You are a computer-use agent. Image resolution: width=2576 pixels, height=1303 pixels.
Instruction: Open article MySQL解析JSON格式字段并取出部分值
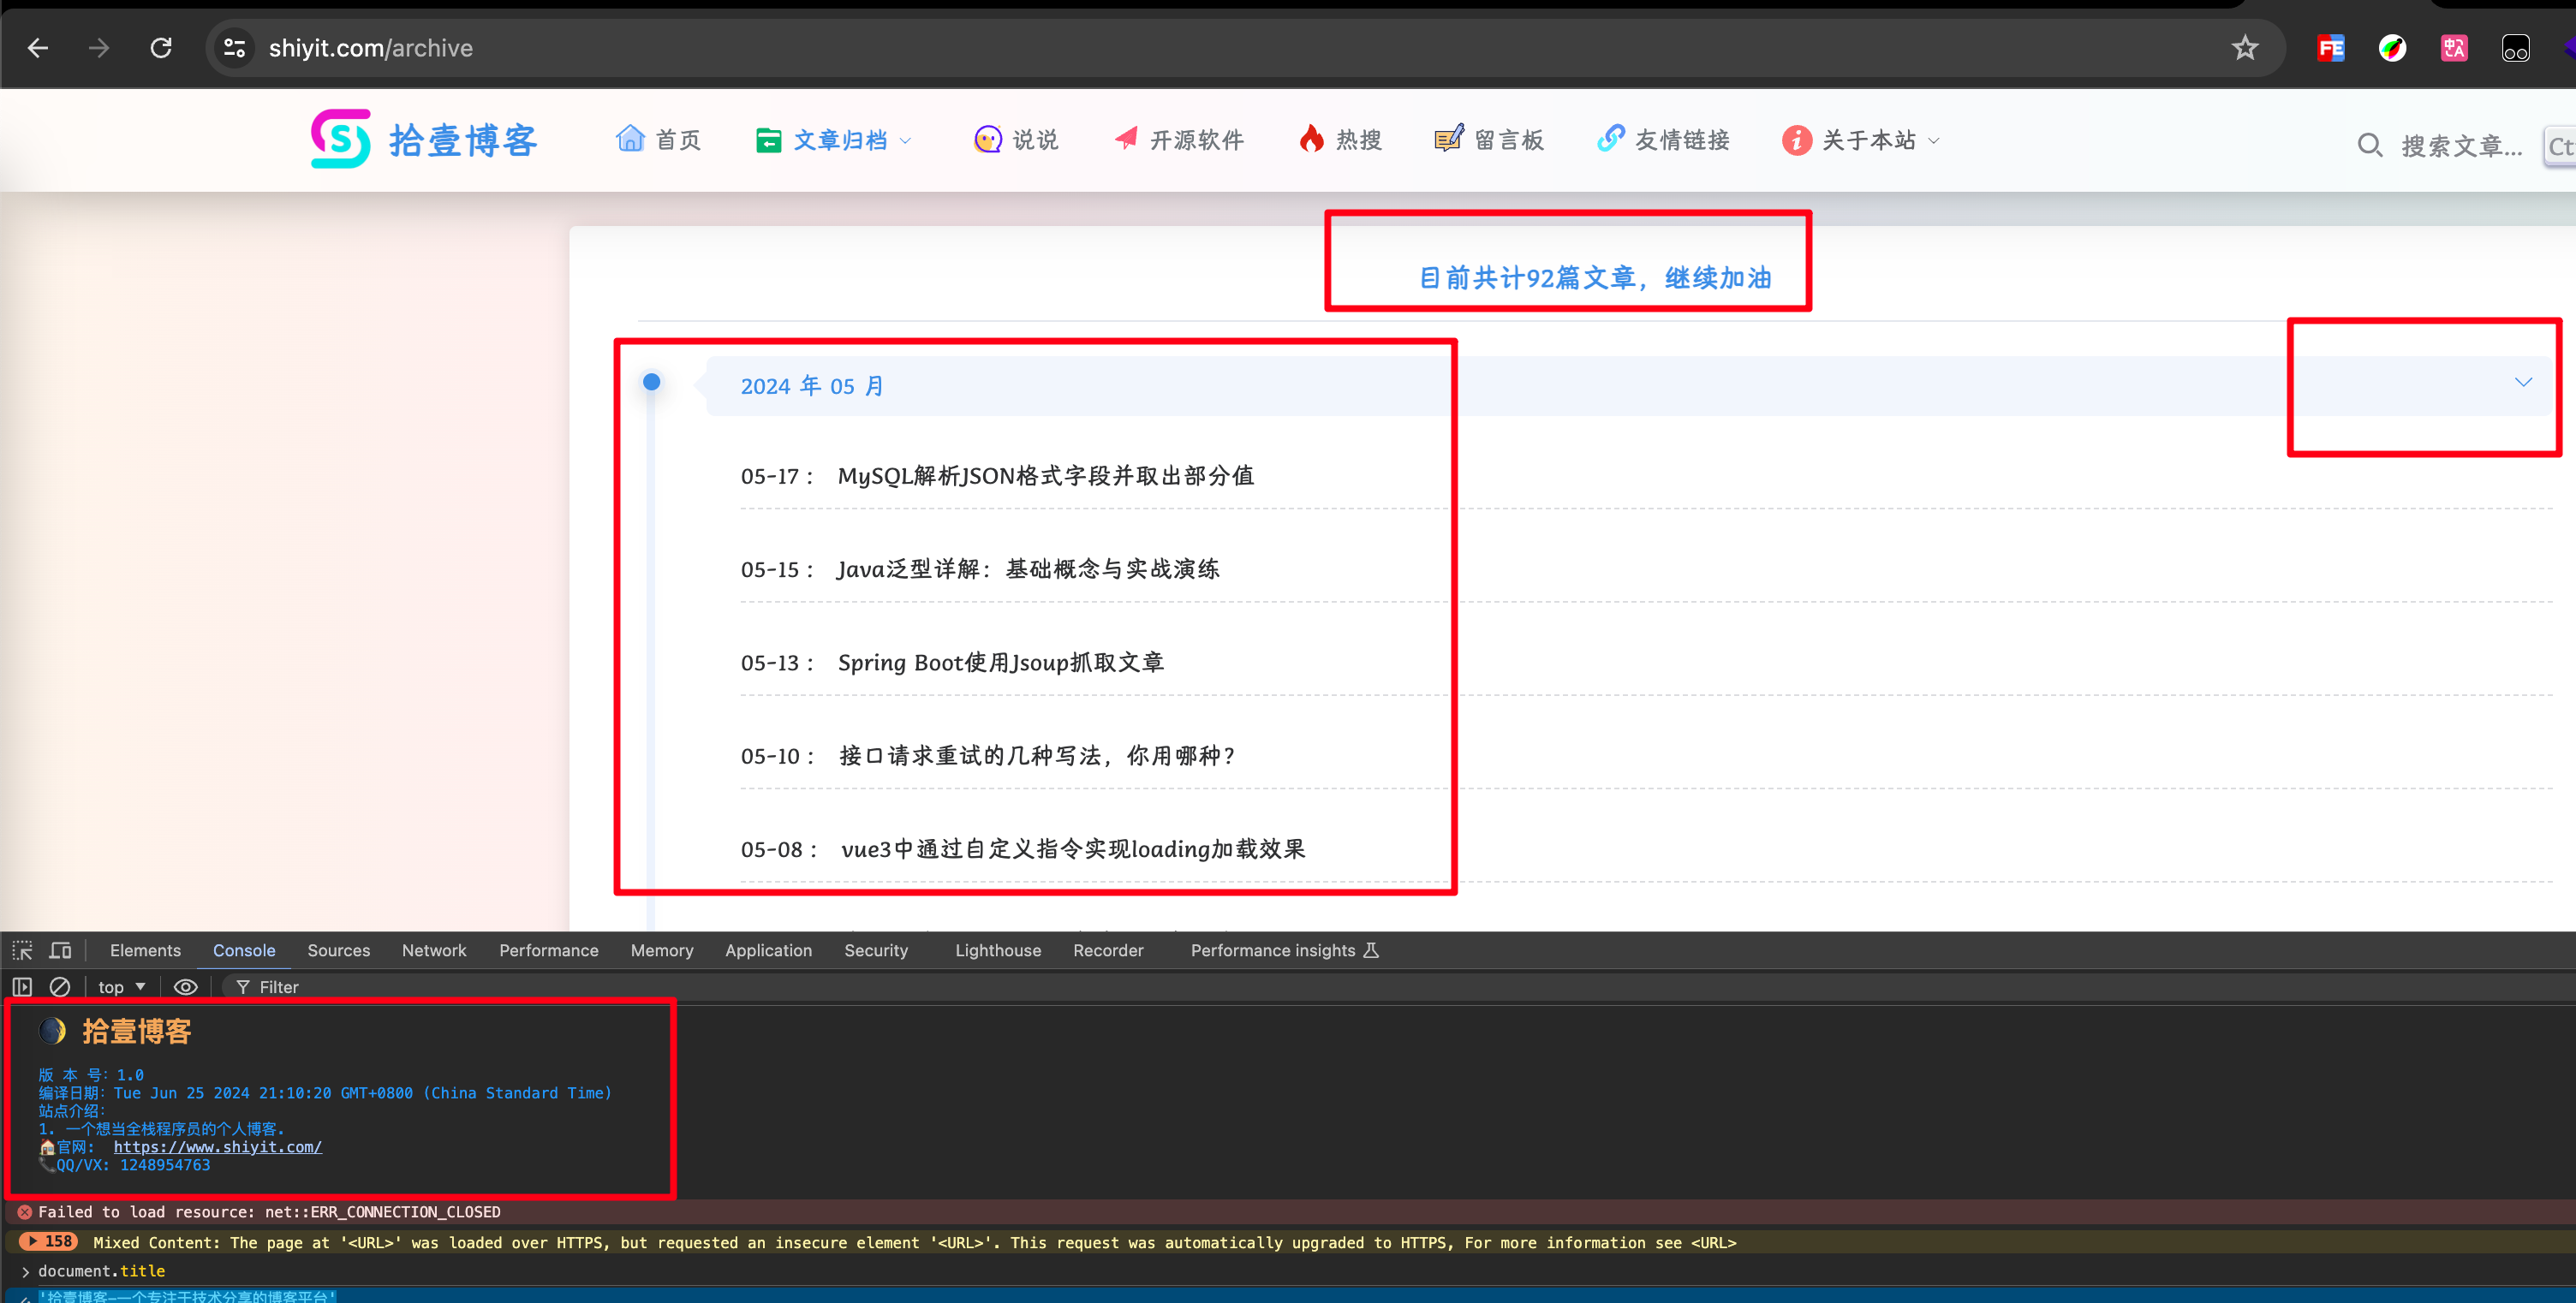coord(1045,476)
